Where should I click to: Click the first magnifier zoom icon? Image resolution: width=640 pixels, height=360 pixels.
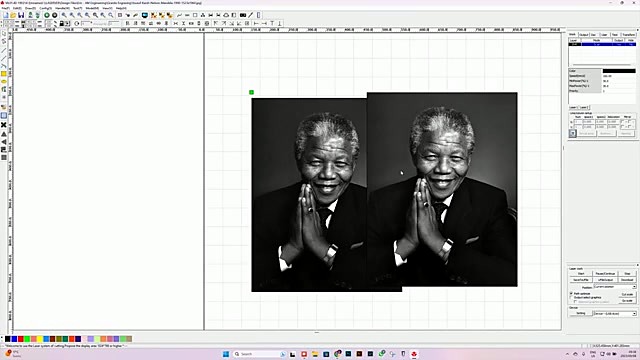tap(64, 15)
